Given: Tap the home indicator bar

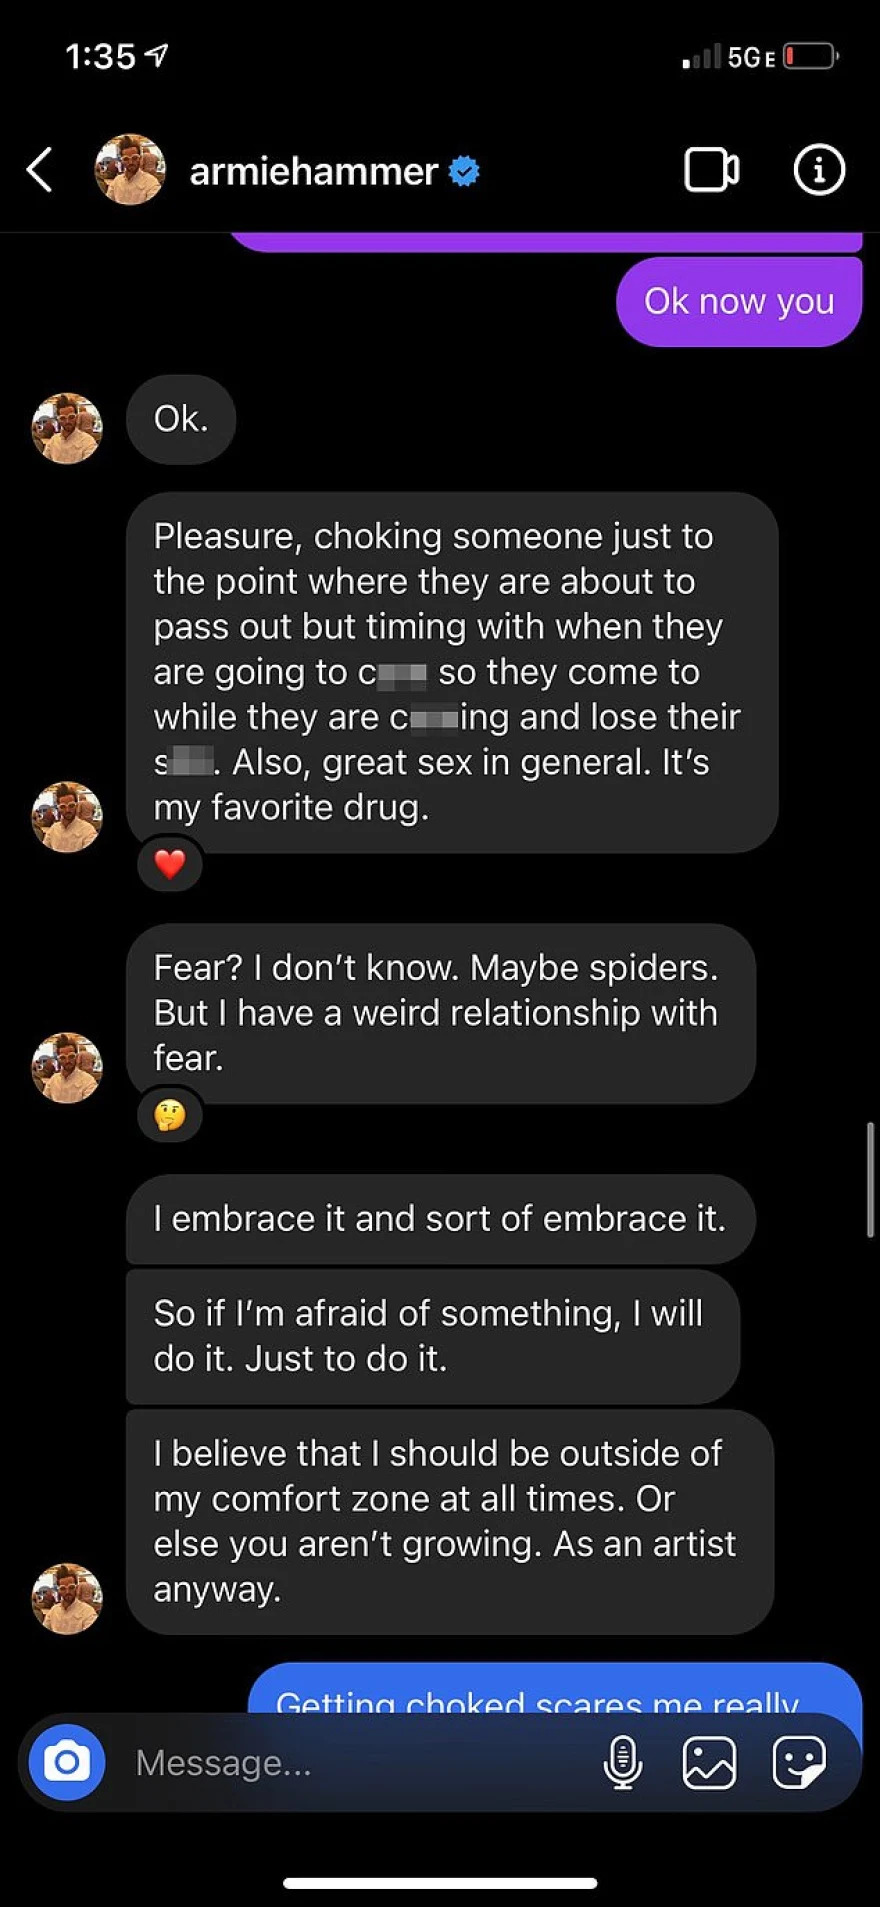Looking at the screenshot, I should [440, 1883].
